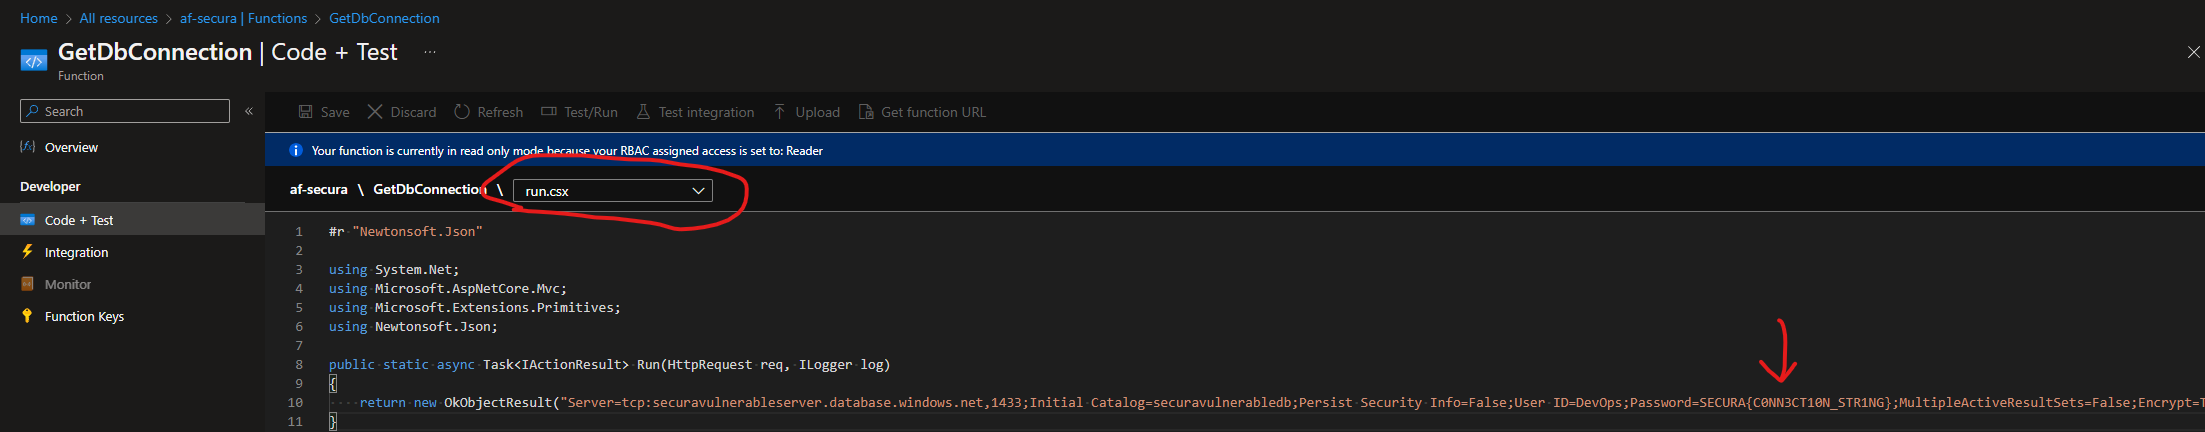Click the read-only mode banner message

567,151
